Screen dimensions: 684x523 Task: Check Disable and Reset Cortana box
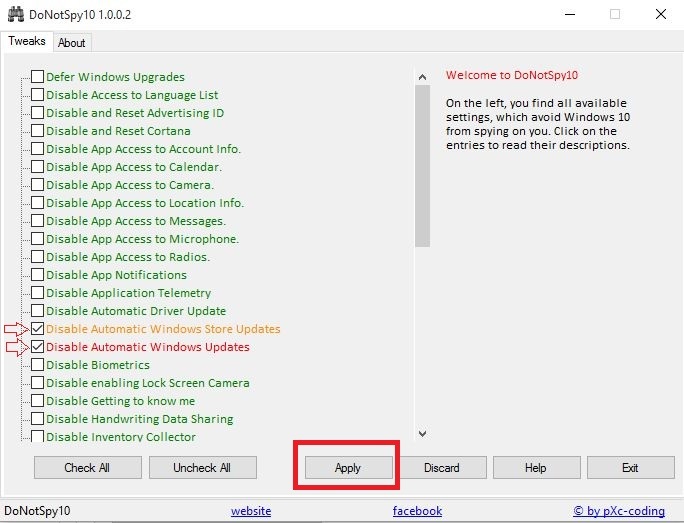pos(38,131)
